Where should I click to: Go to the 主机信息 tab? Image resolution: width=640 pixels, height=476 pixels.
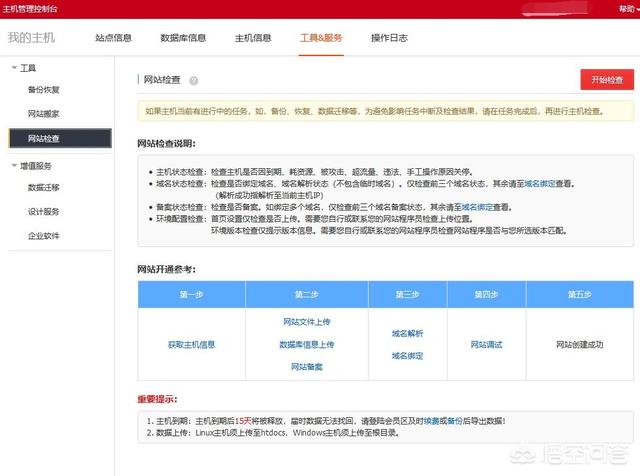(253, 38)
